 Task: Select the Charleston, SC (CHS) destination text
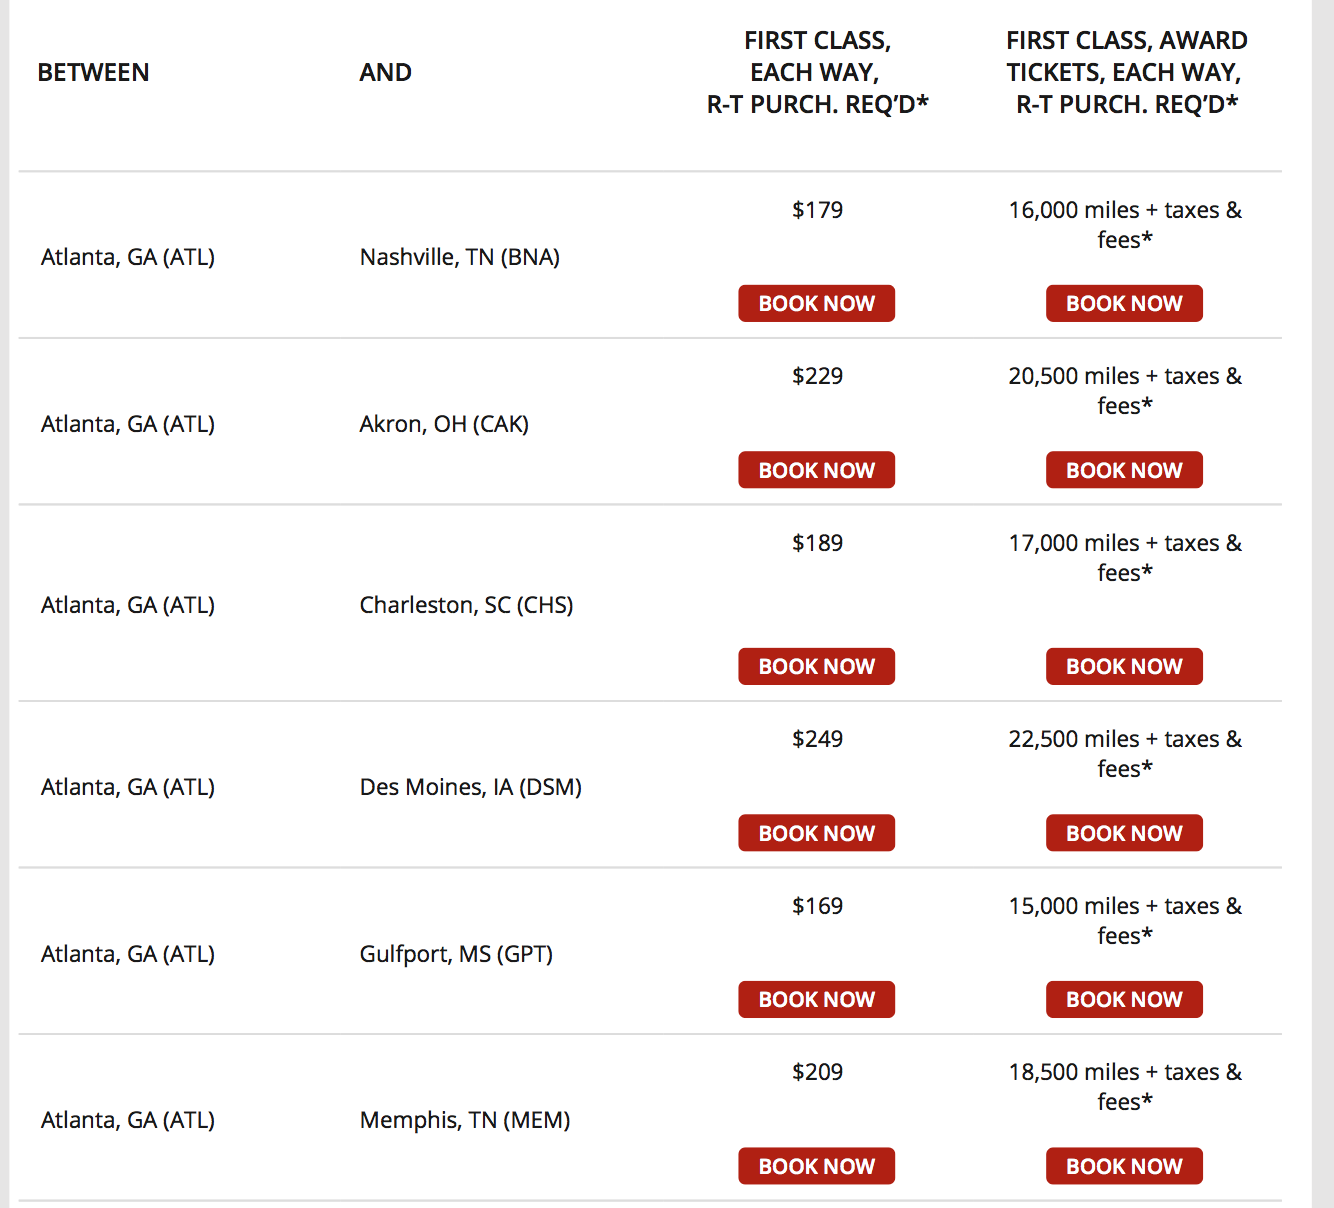click(x=466, y=605)
